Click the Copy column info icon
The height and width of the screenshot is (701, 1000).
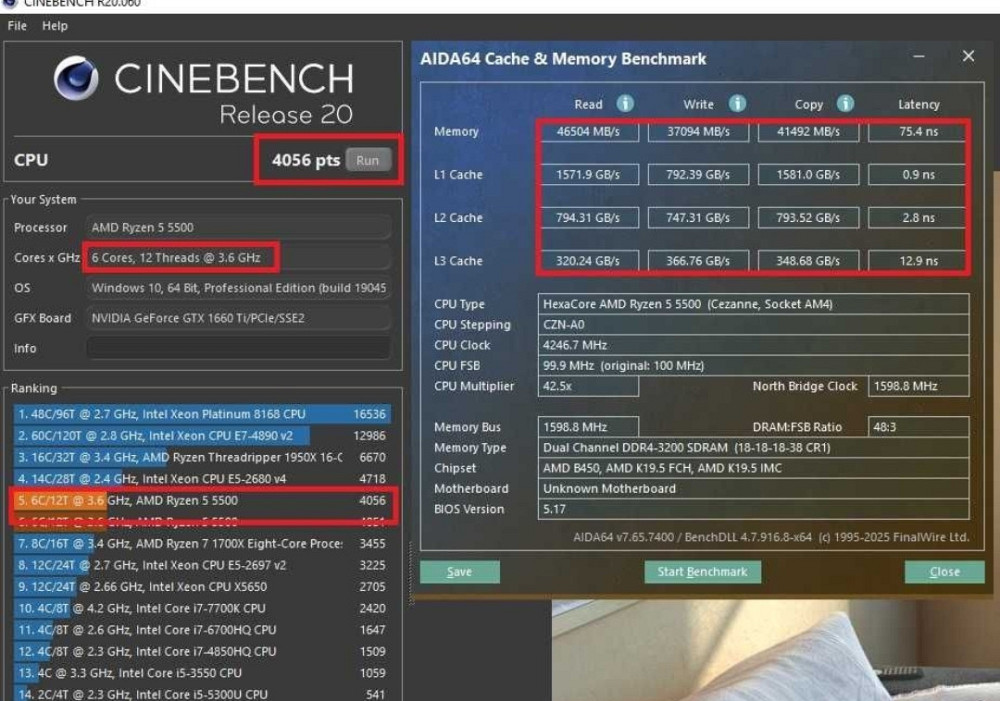pos(845,103)
